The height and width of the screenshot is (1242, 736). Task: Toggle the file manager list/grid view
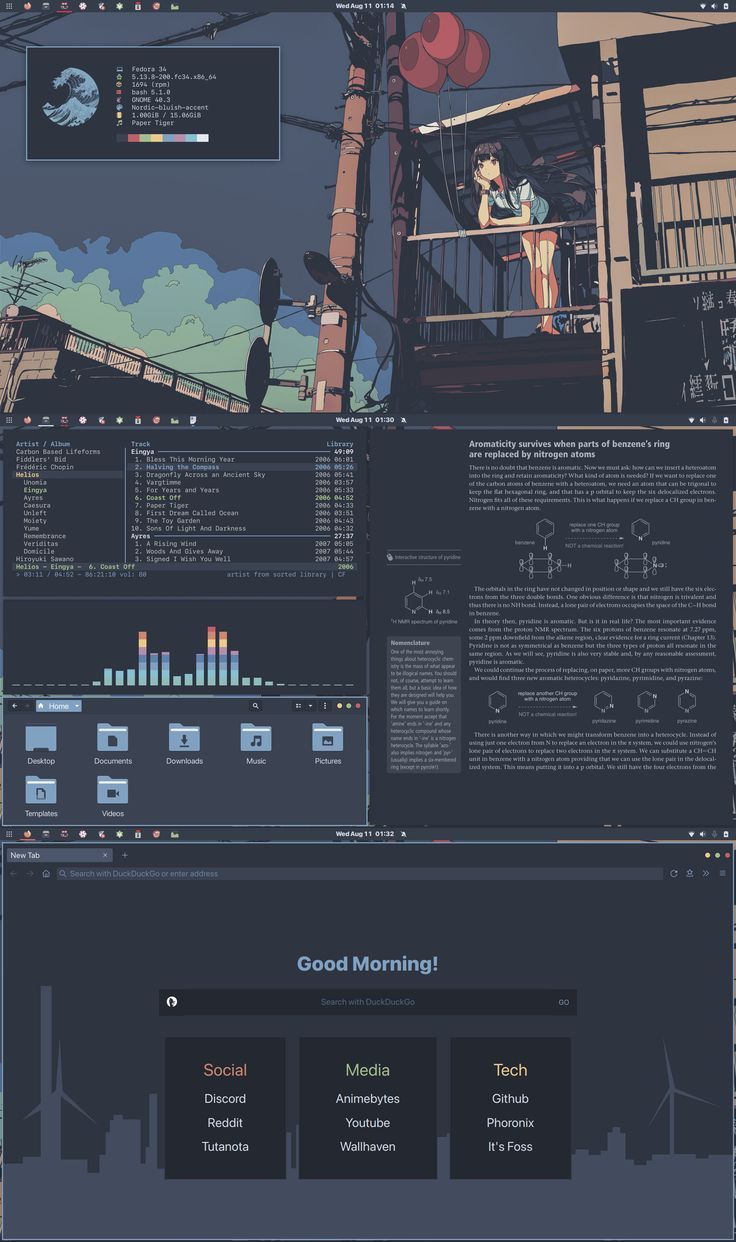(x=298, y=706)
